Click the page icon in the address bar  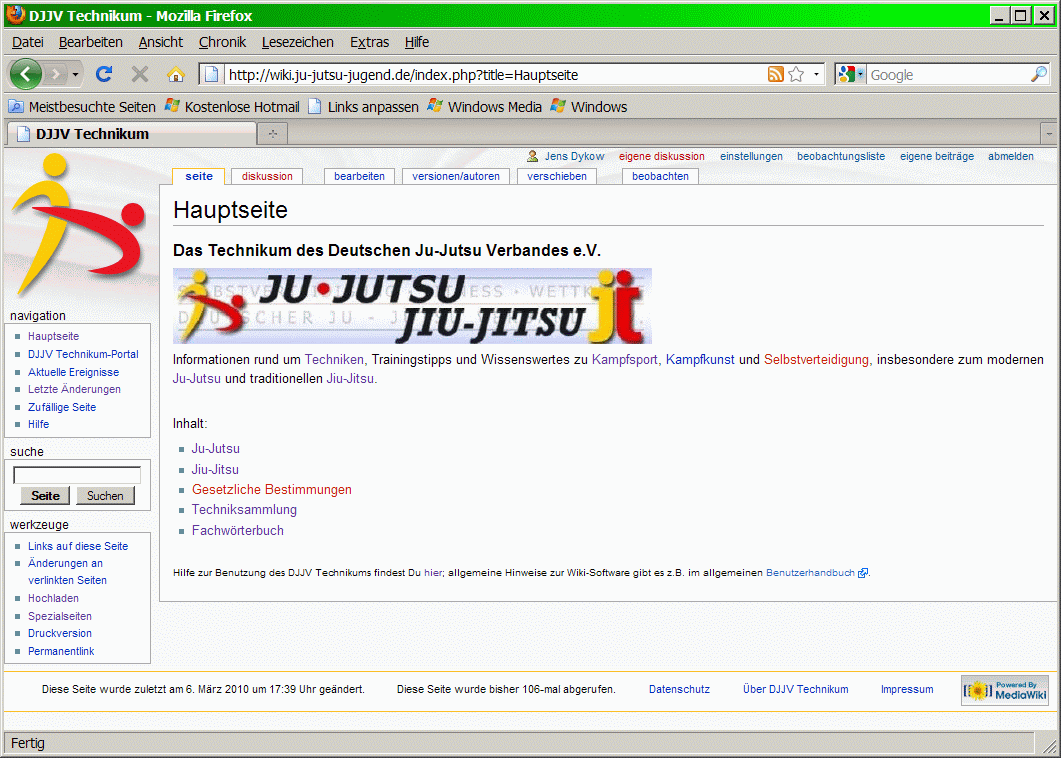click(211, 74)
